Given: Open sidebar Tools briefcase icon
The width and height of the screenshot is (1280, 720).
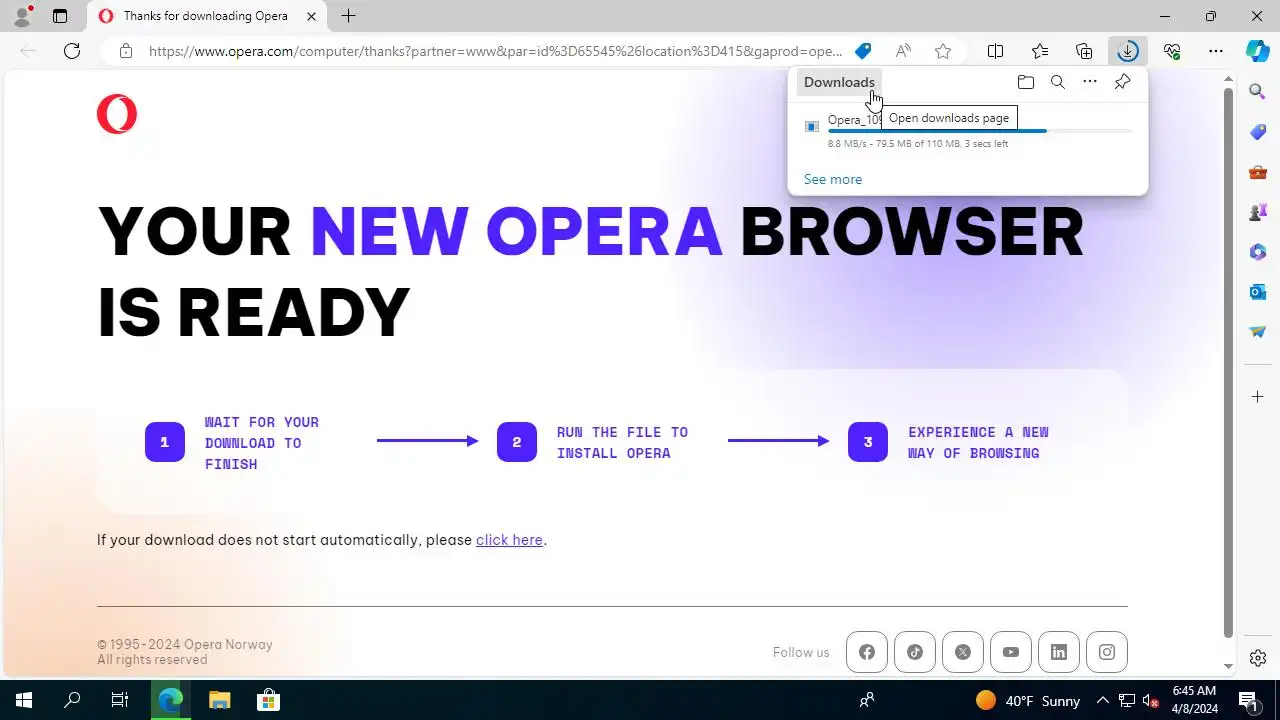Looking at the screenshot, I should click(x=1258, y=172).
